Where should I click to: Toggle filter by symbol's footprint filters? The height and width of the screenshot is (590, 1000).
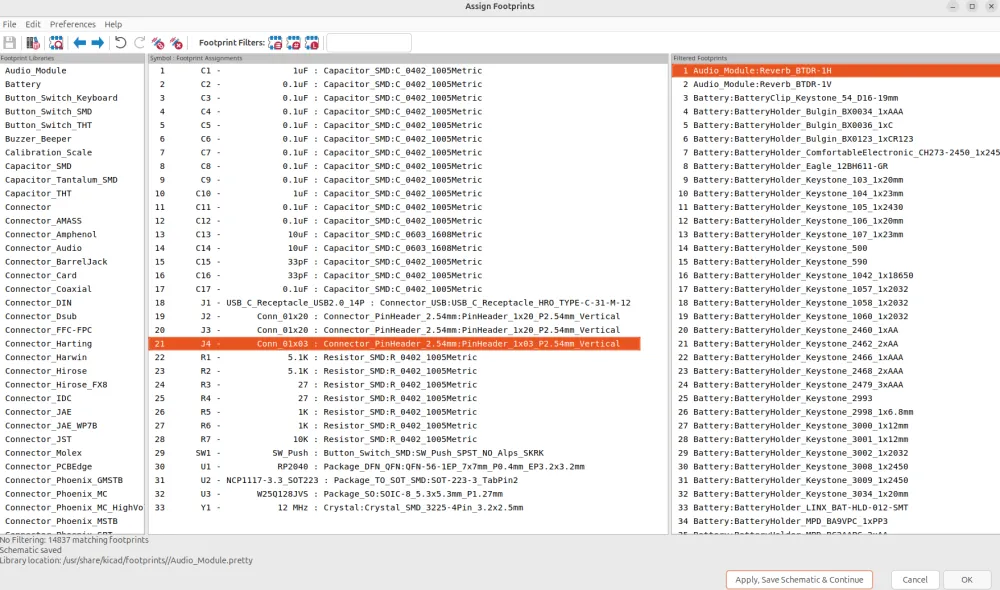pos(275,43)
